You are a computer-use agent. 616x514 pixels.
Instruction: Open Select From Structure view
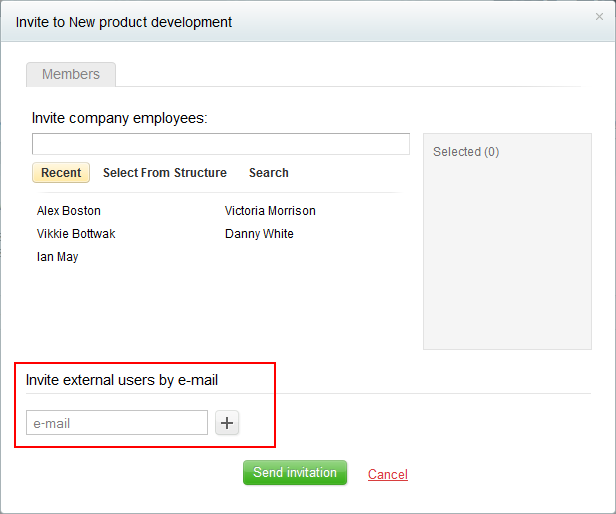click(x=165, y=173)
